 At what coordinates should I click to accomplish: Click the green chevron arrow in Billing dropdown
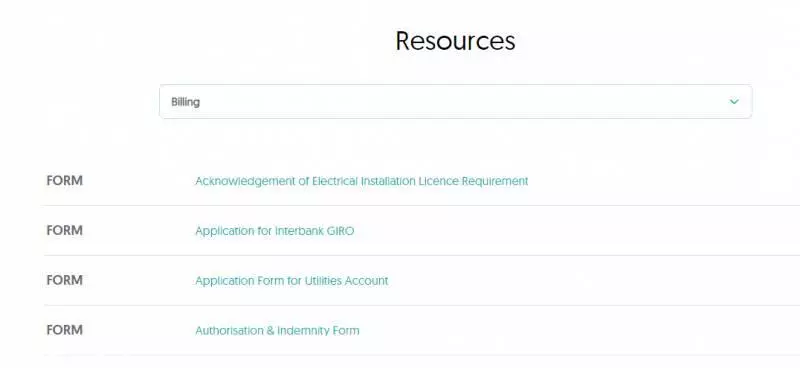point(734,102)
